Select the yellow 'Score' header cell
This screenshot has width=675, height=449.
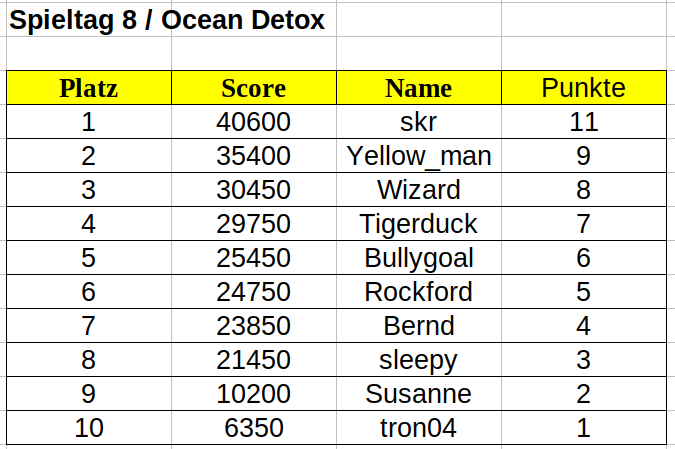[x=253, y=88]
